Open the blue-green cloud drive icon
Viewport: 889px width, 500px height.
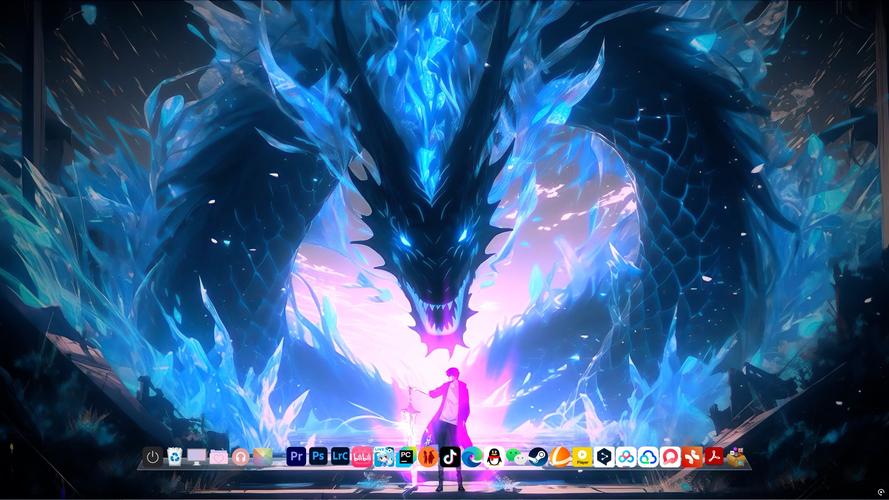click(648, 456)
